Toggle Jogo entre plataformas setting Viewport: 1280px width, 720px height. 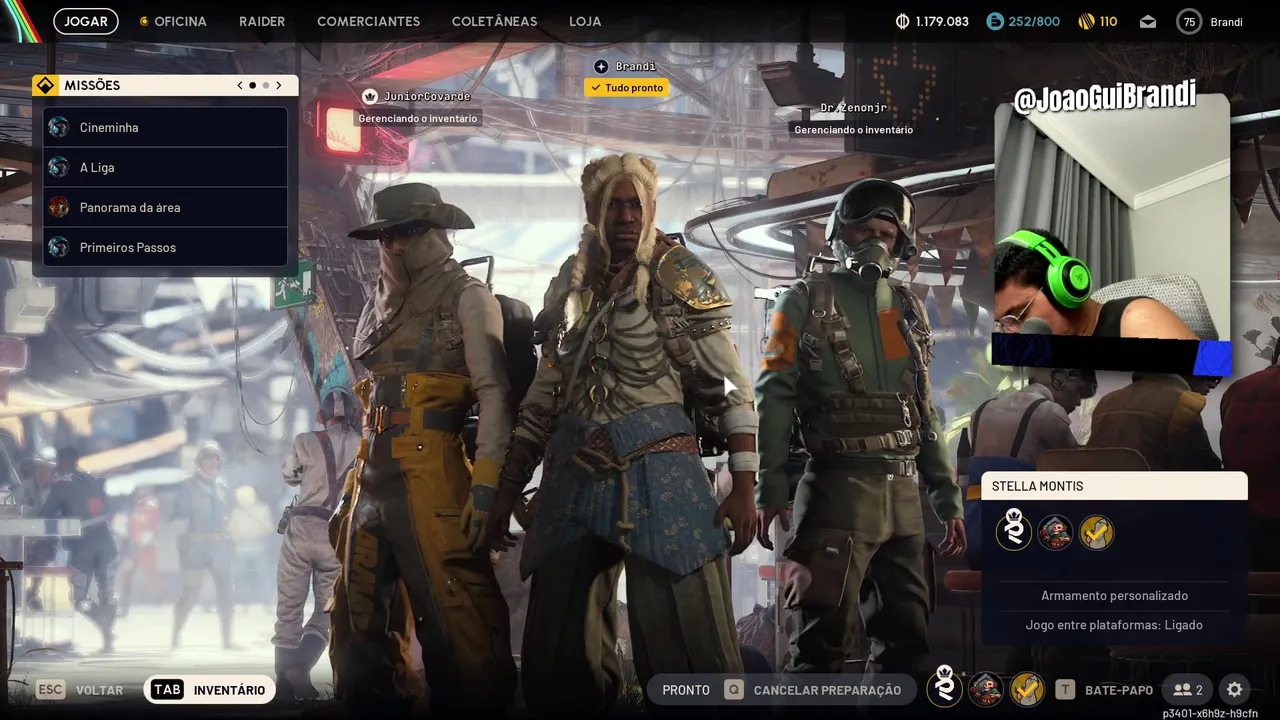[x=1114, y=625]
